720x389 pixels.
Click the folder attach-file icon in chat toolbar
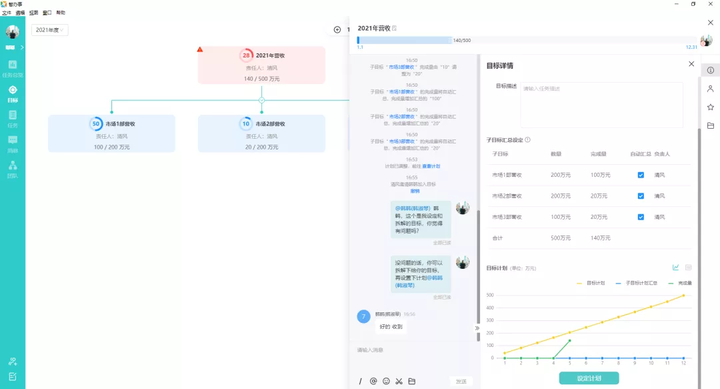(412, 381)
